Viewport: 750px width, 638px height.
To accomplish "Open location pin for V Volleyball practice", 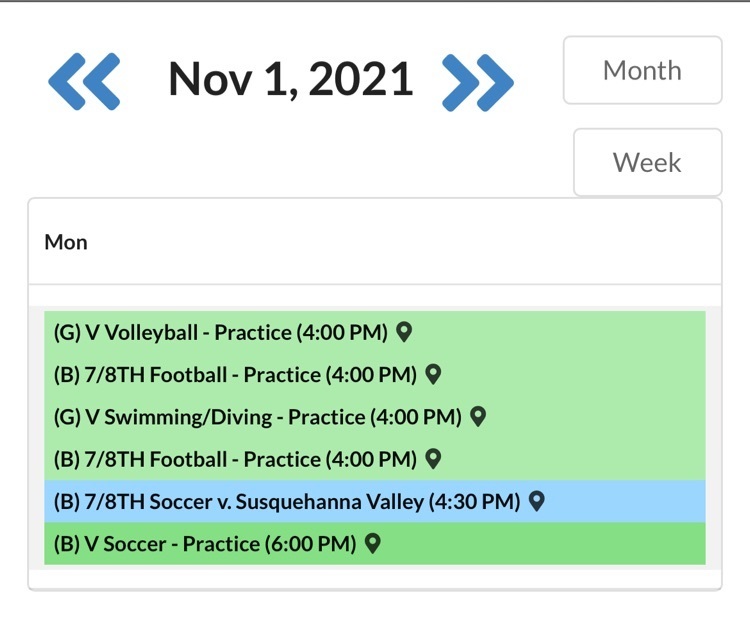I will click(404, 332).
